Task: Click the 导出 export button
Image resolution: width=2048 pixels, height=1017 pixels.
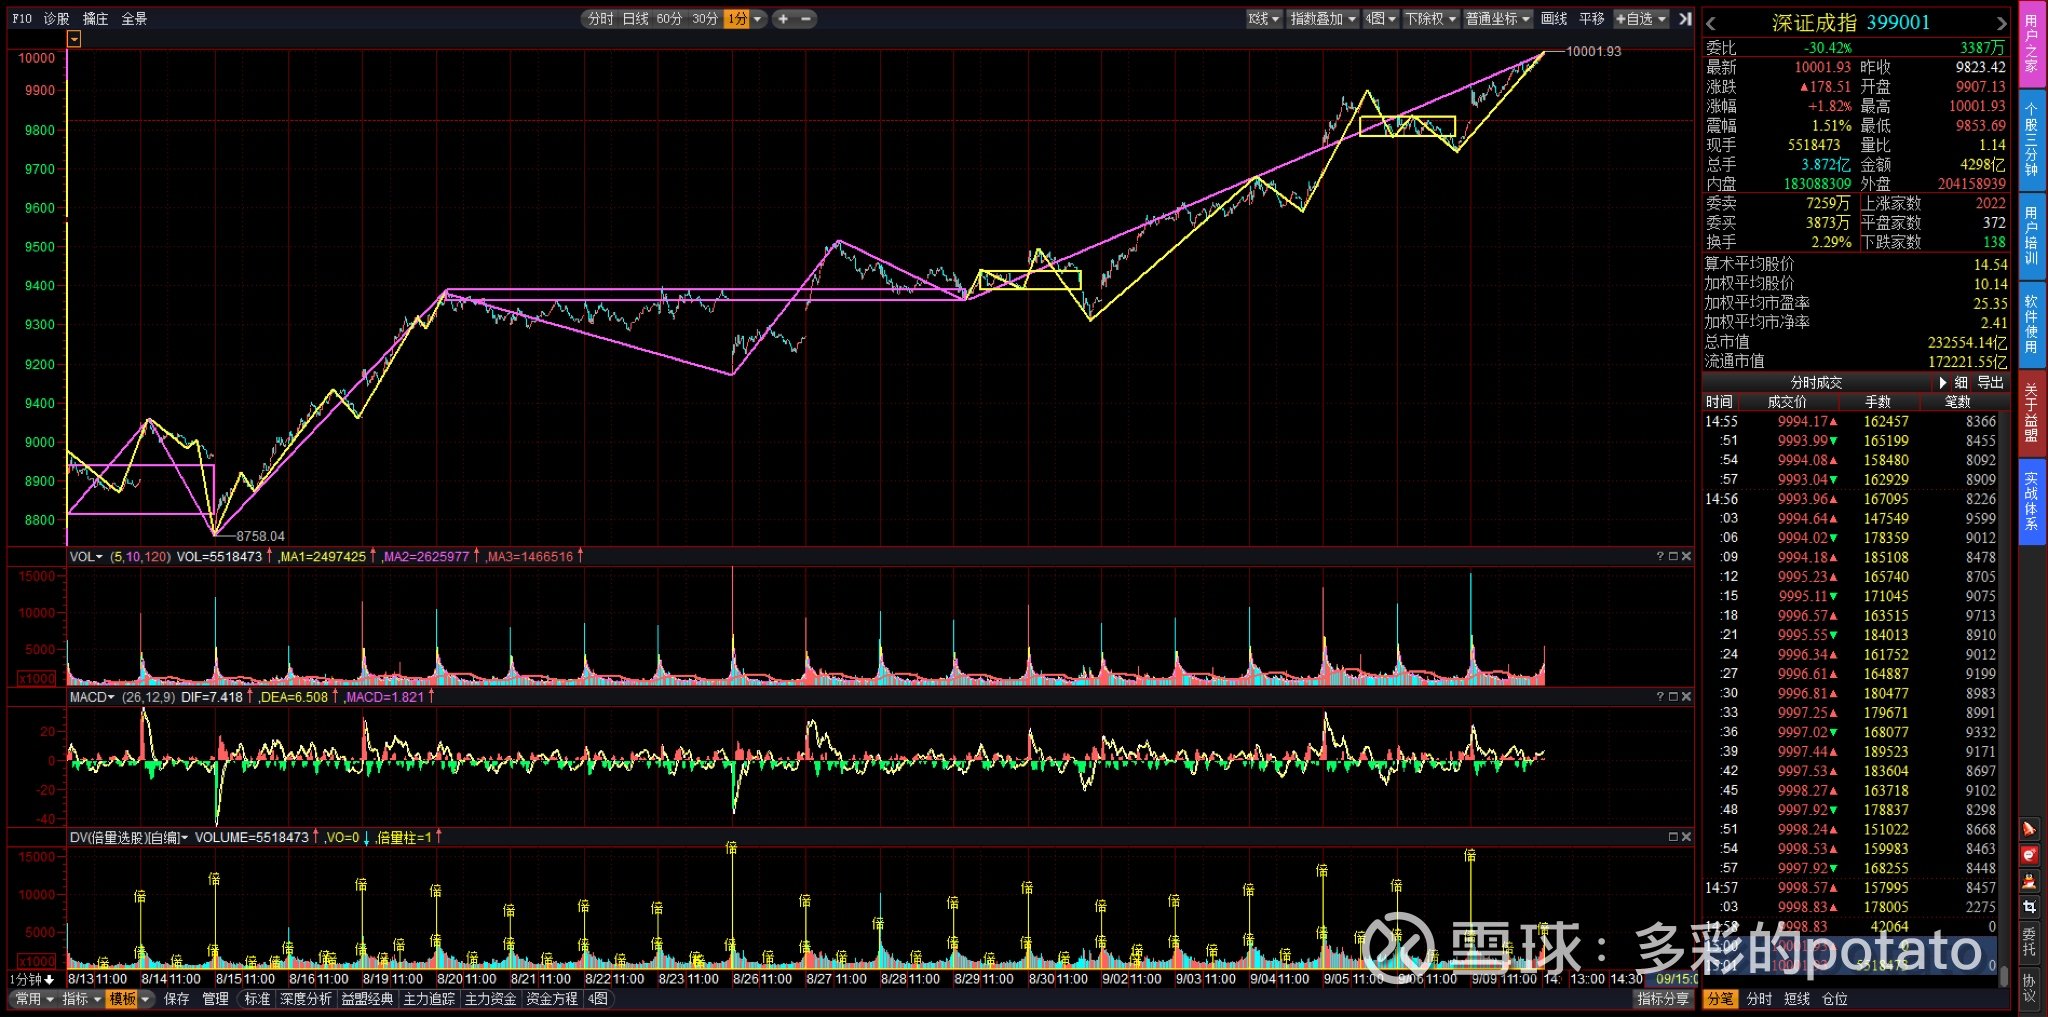Action: point(1990,382)
